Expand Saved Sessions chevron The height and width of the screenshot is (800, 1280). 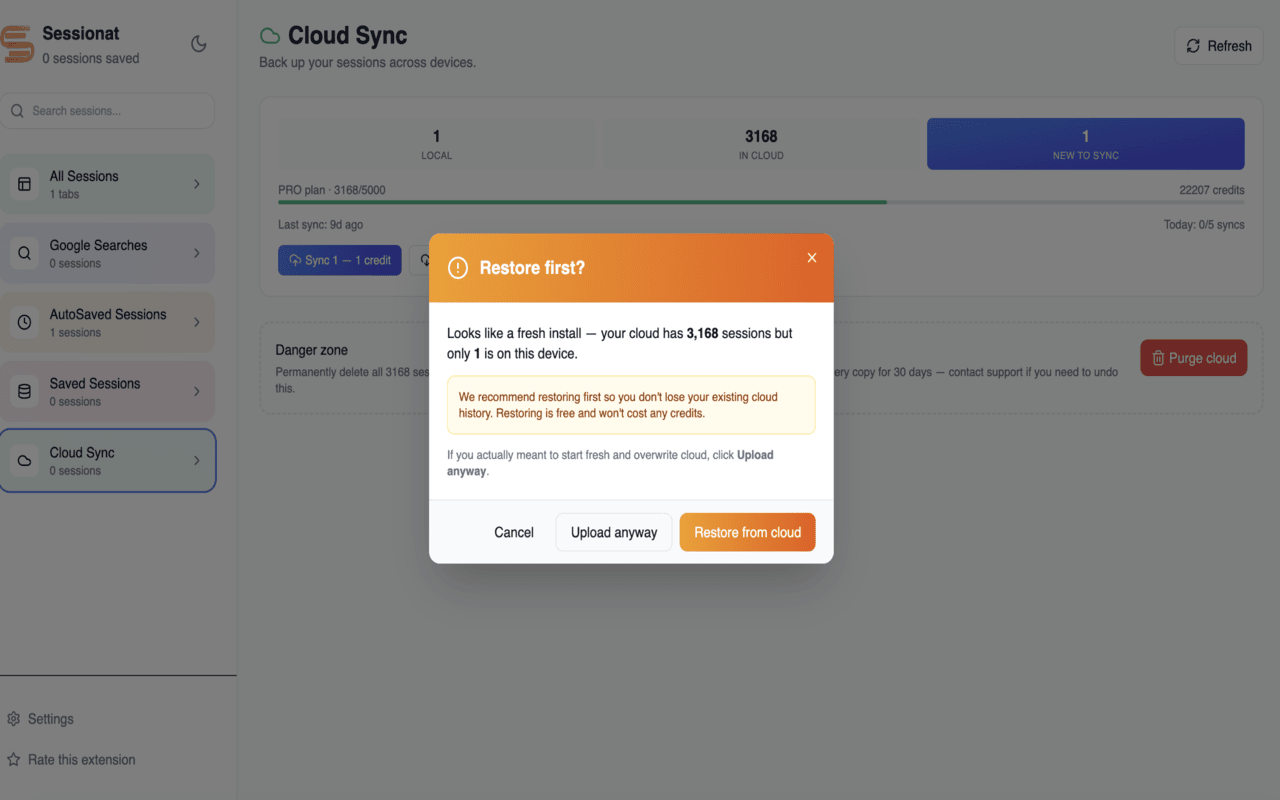tap(197, 391)
